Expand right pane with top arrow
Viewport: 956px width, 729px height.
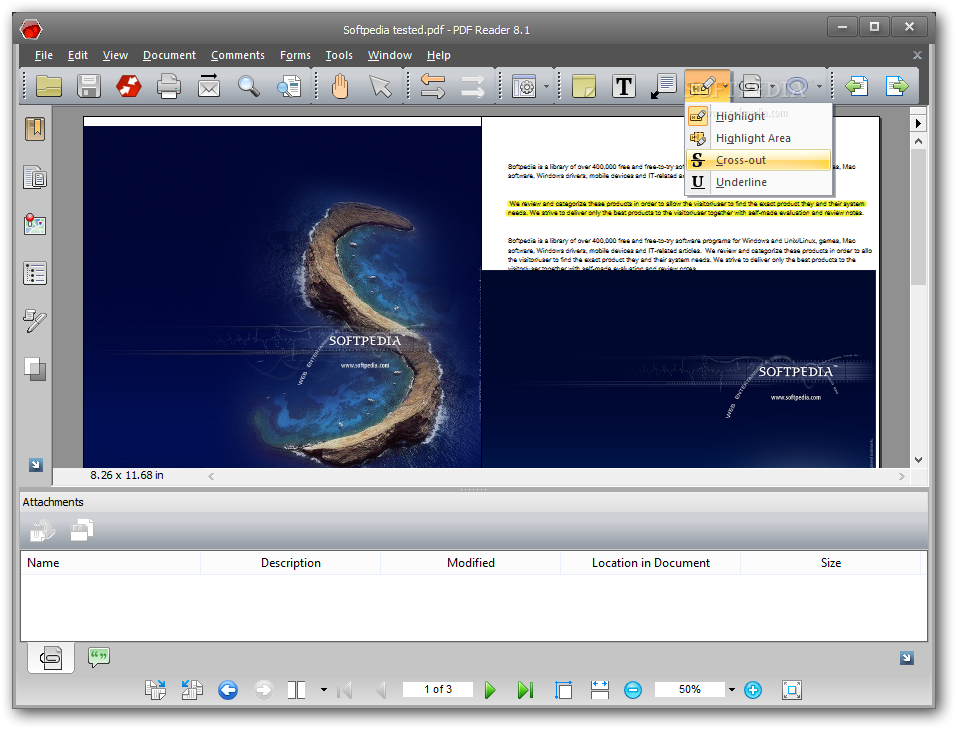[918, 124]
